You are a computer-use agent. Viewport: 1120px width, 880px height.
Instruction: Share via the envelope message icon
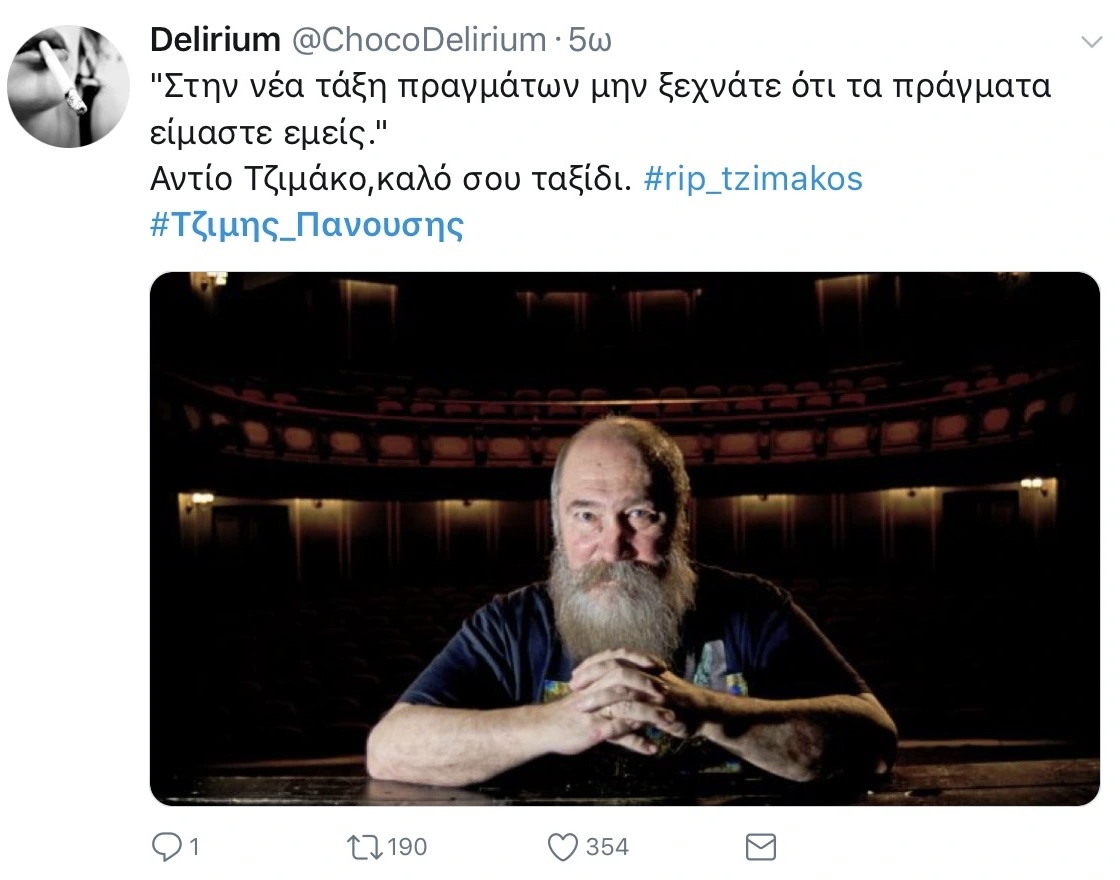coord(761,847)
